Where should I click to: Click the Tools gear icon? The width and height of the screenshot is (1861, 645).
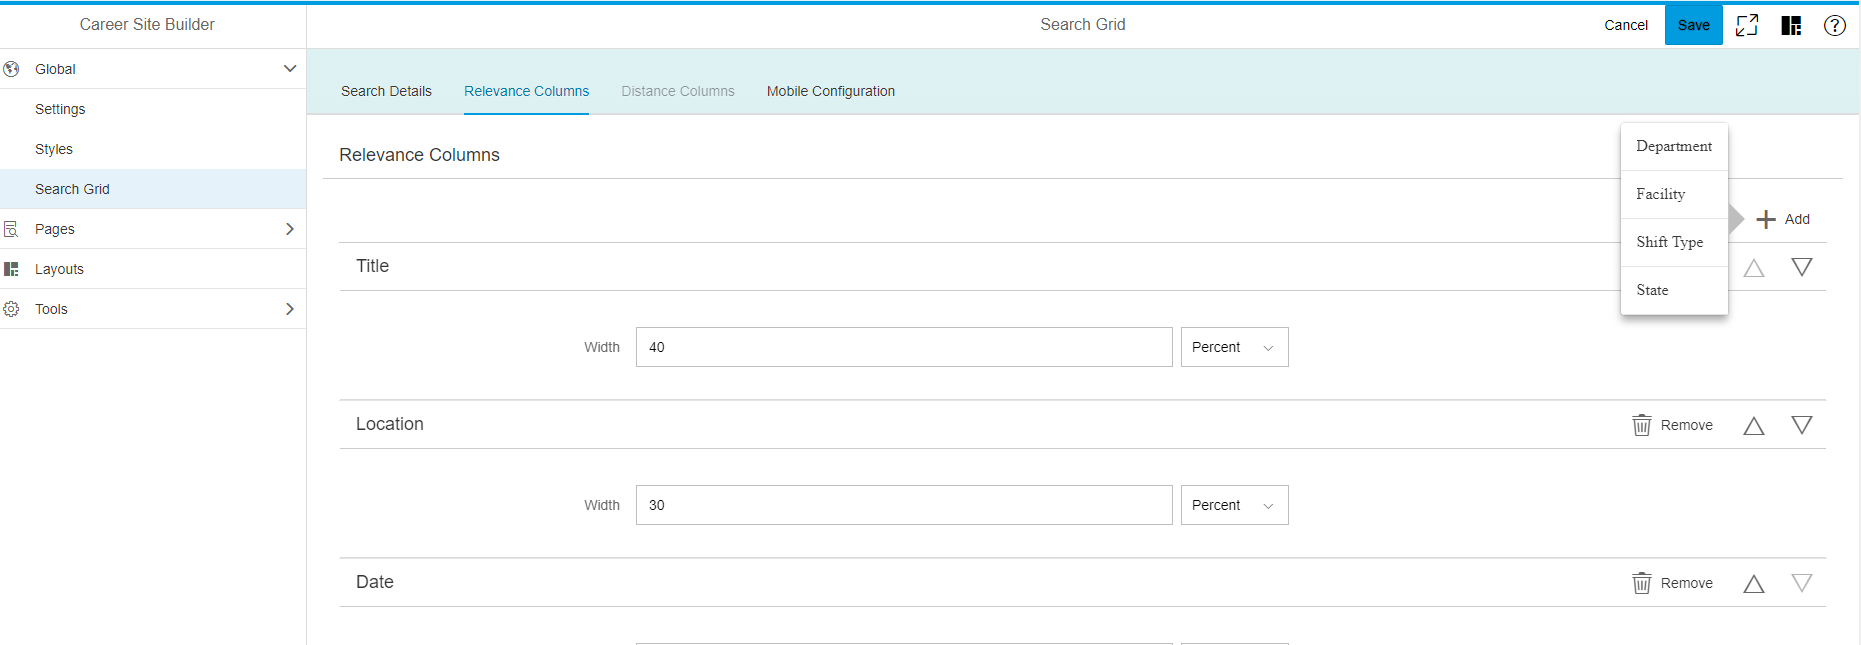[x=11, y=309]
